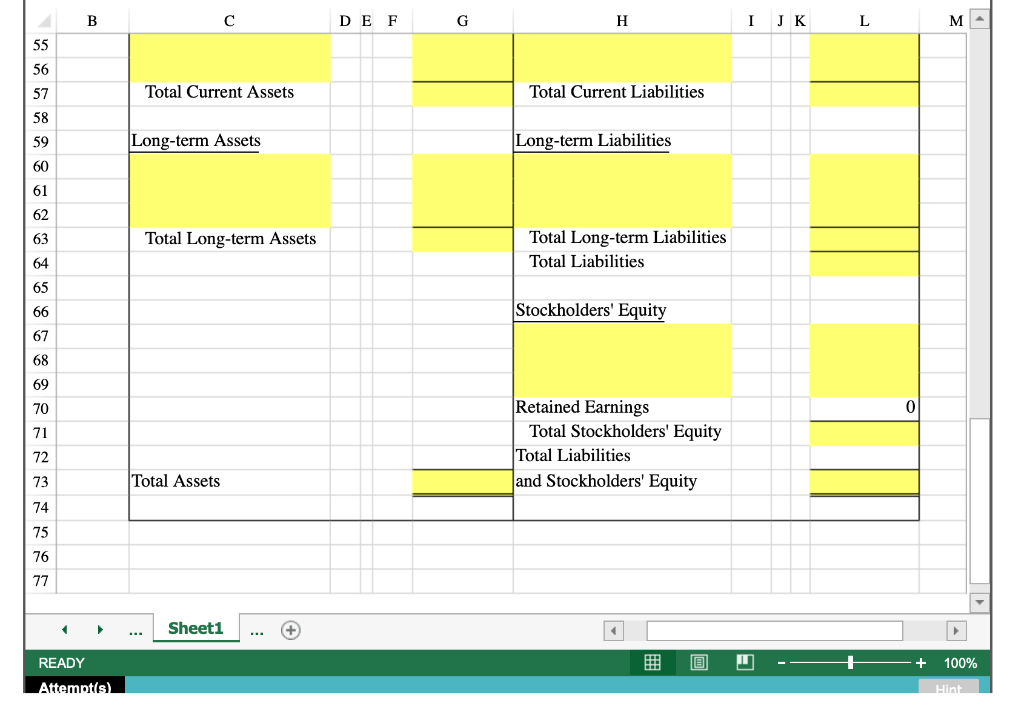
Task: Add a new worksheet with the plus icon
Action: [x=288, y=629]
